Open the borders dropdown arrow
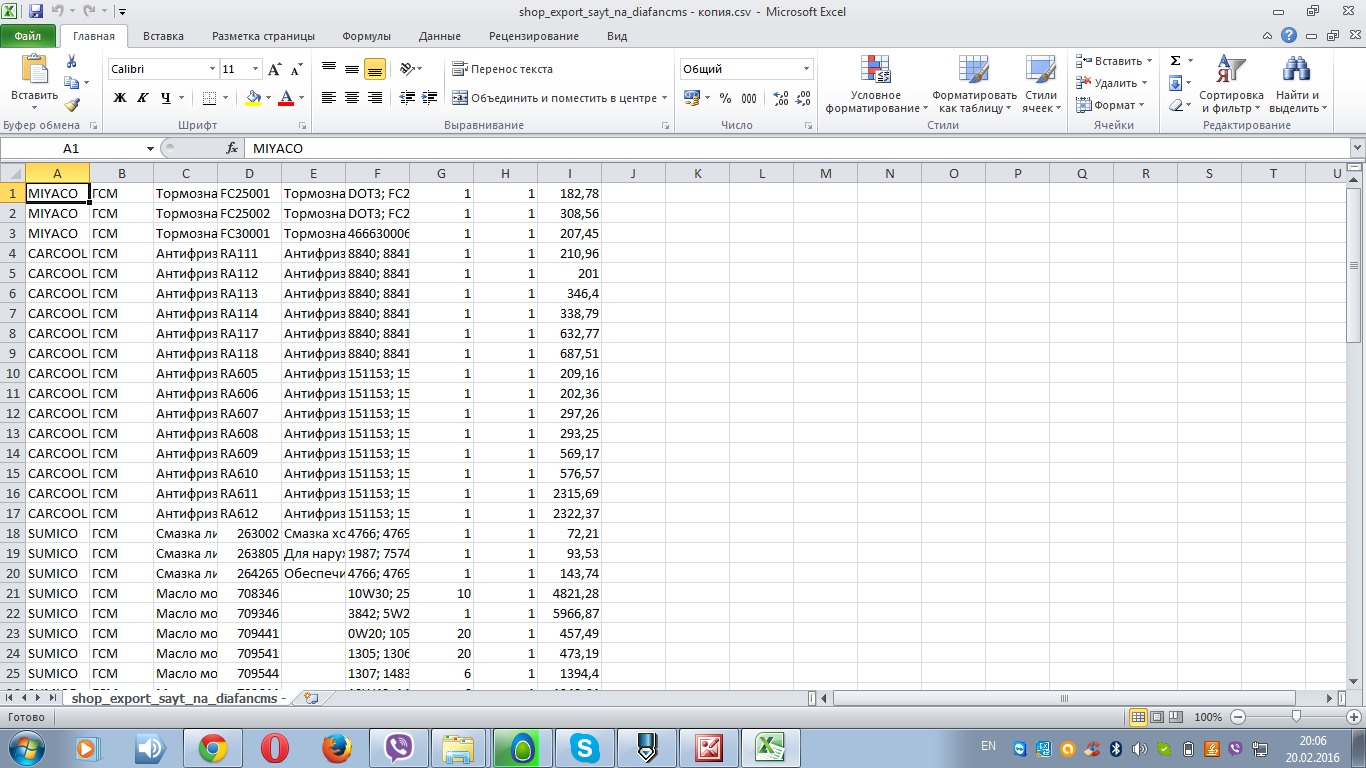The height and width of the screenshot is (768, 1366). 226,98
